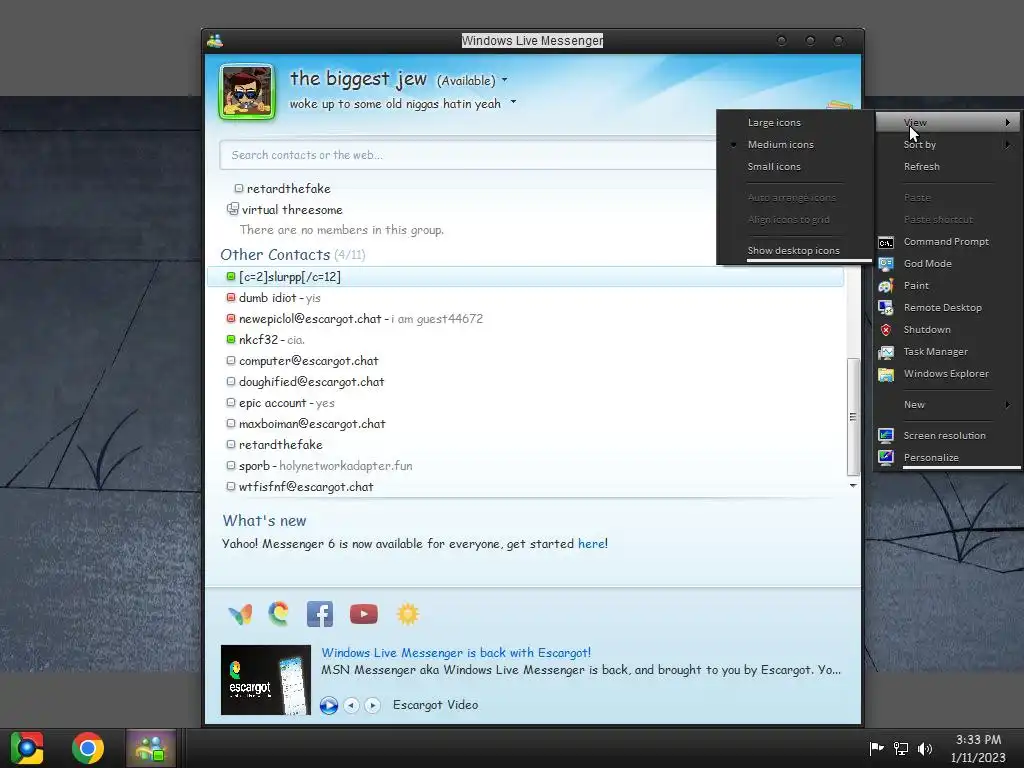
Task: Click the Messenger taskbar button
Action: (x=151, y=748)
